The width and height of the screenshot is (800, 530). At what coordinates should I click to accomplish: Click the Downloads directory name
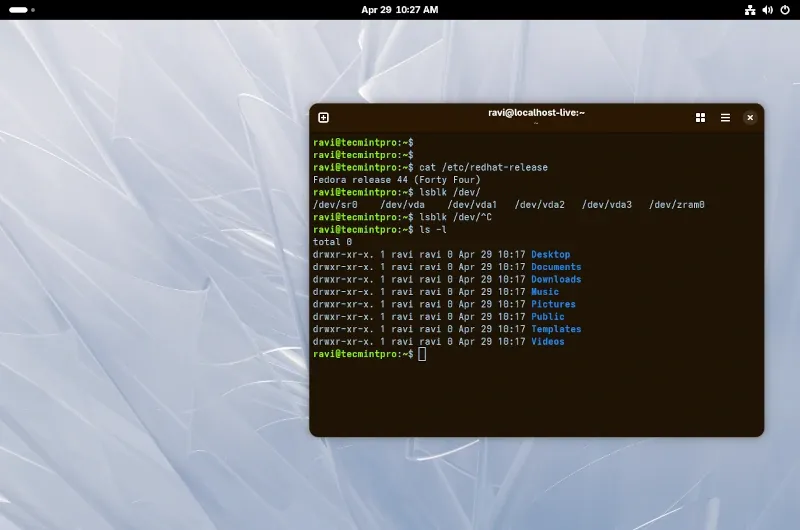coord(556,279)
